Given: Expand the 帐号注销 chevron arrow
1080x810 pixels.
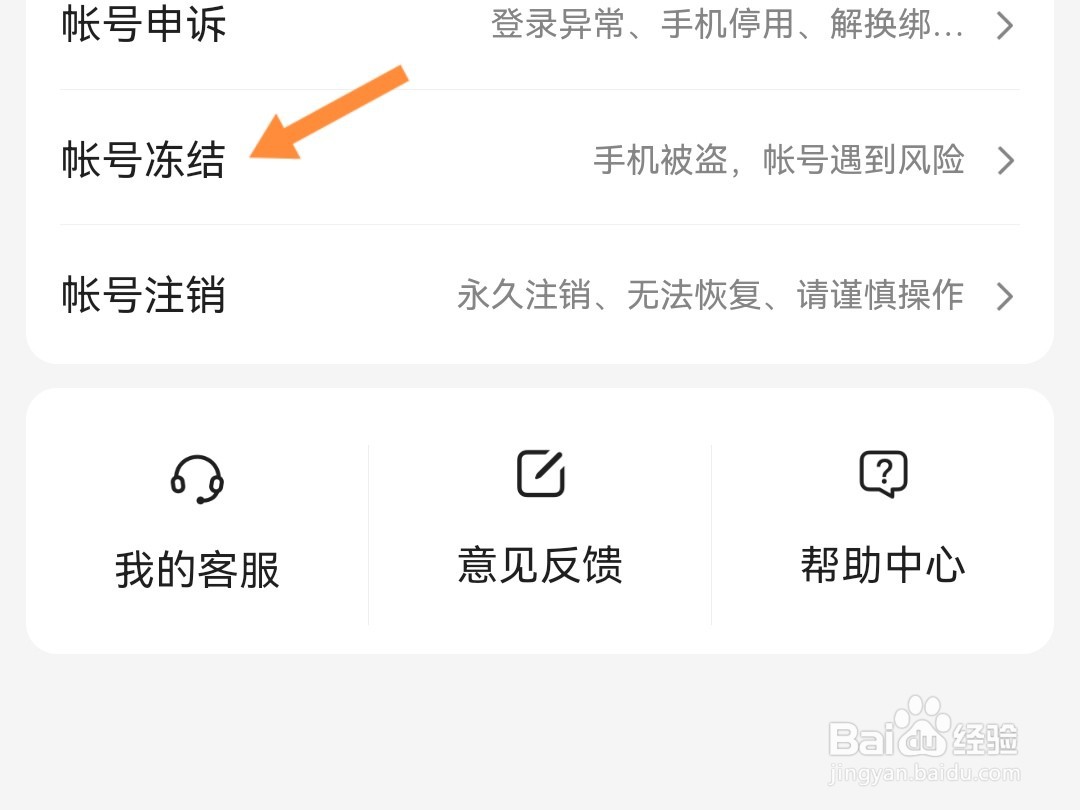Looking at the screenshot, I should pyautogui.click(x=1005, y=296).
